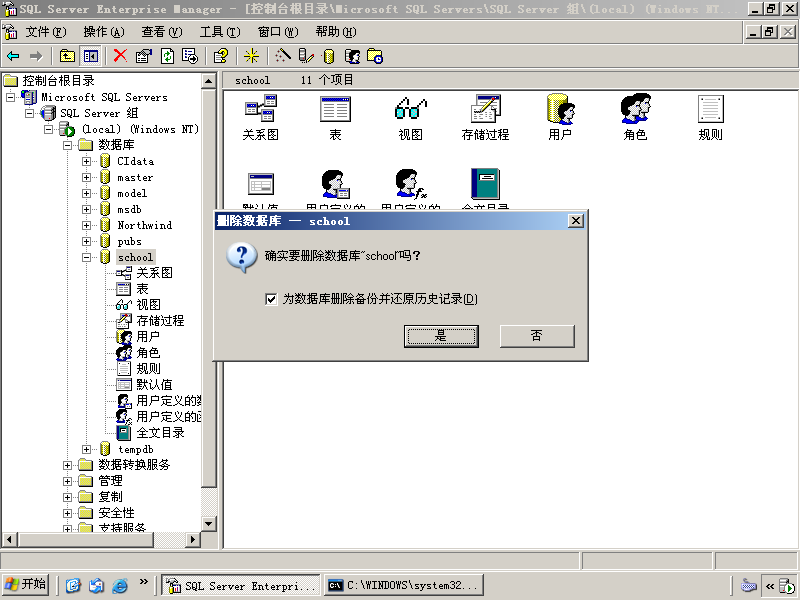Viewport: 800px width, 600px height.
Task: Open the 窗口(W) menu
Action: (x=278, y=32)
